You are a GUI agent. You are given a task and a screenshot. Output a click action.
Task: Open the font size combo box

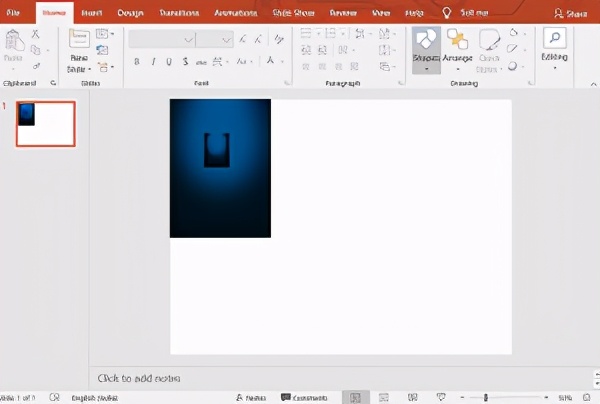tap(215, 39)
